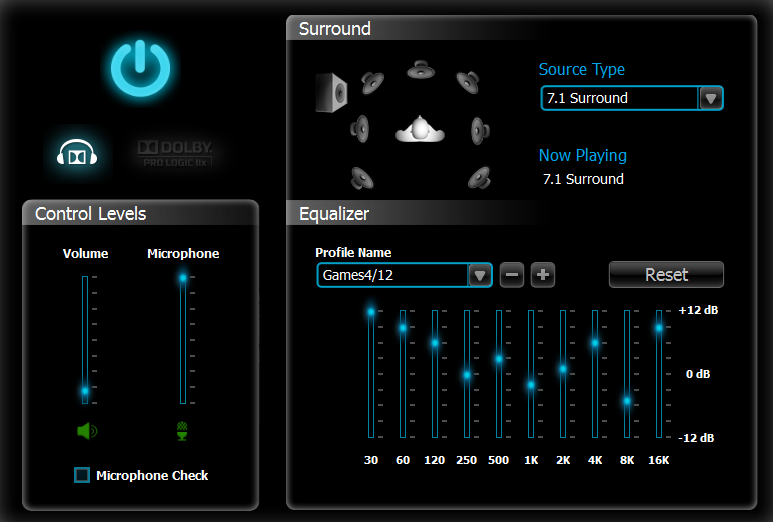Click the 1K equalizer slider handle

[531, 385]
